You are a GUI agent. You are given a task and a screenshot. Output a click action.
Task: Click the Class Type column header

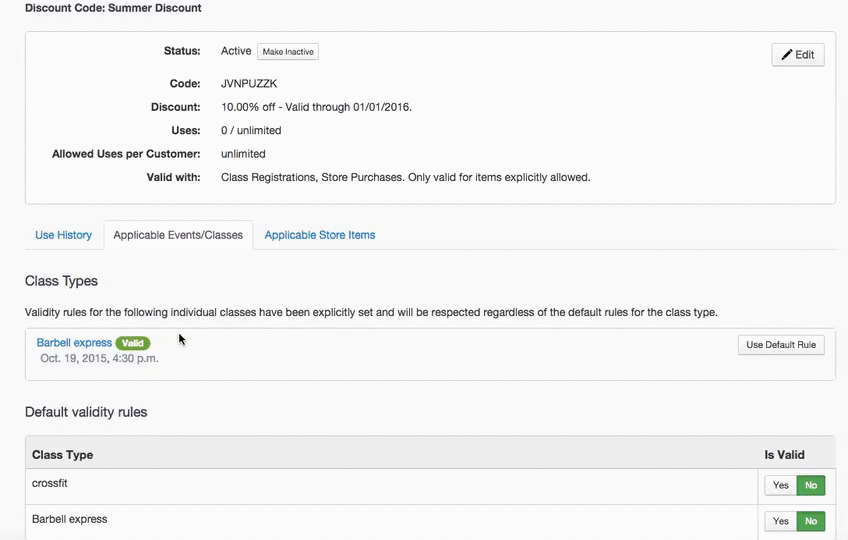pyautogui.click(x=62, y=454)
